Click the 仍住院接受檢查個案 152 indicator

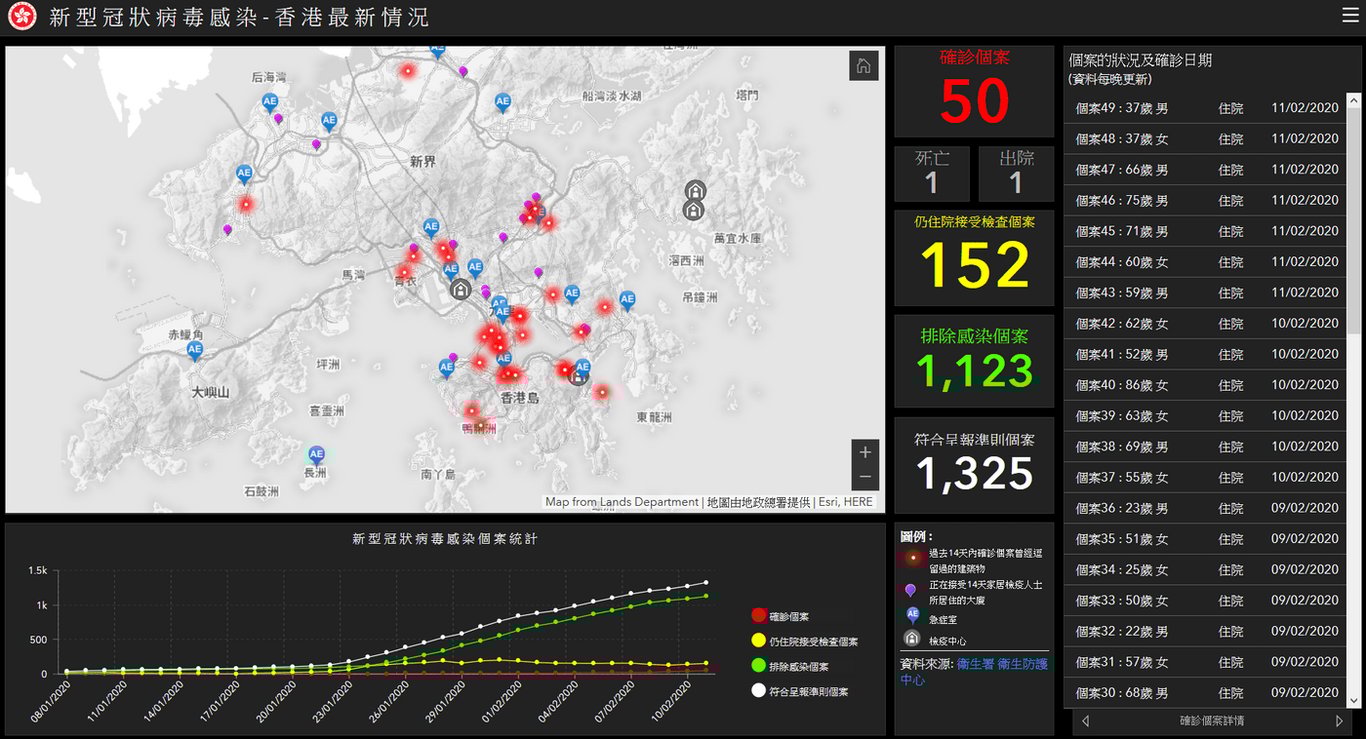click(974, 257)
